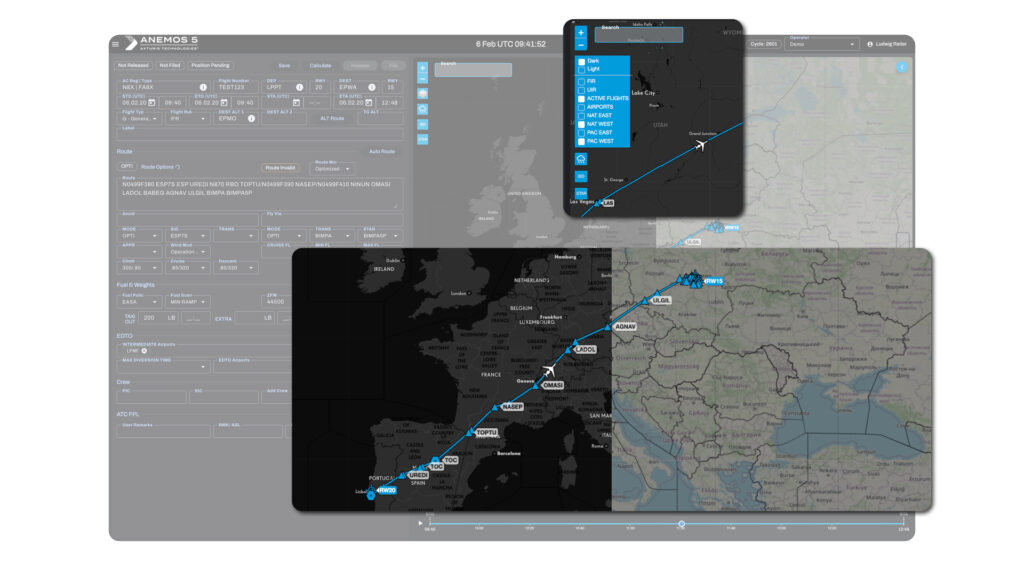Zoom in with the popup map plus button
1024x576 pixels.
point(582,32)
